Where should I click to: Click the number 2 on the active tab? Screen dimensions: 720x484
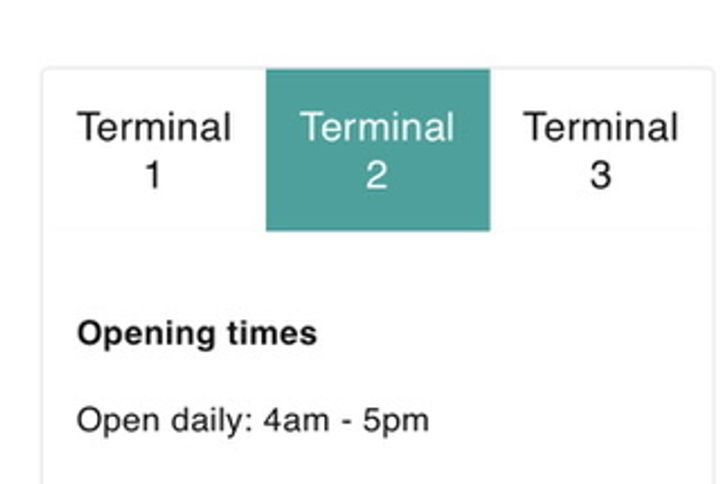[x=376, y=176]
